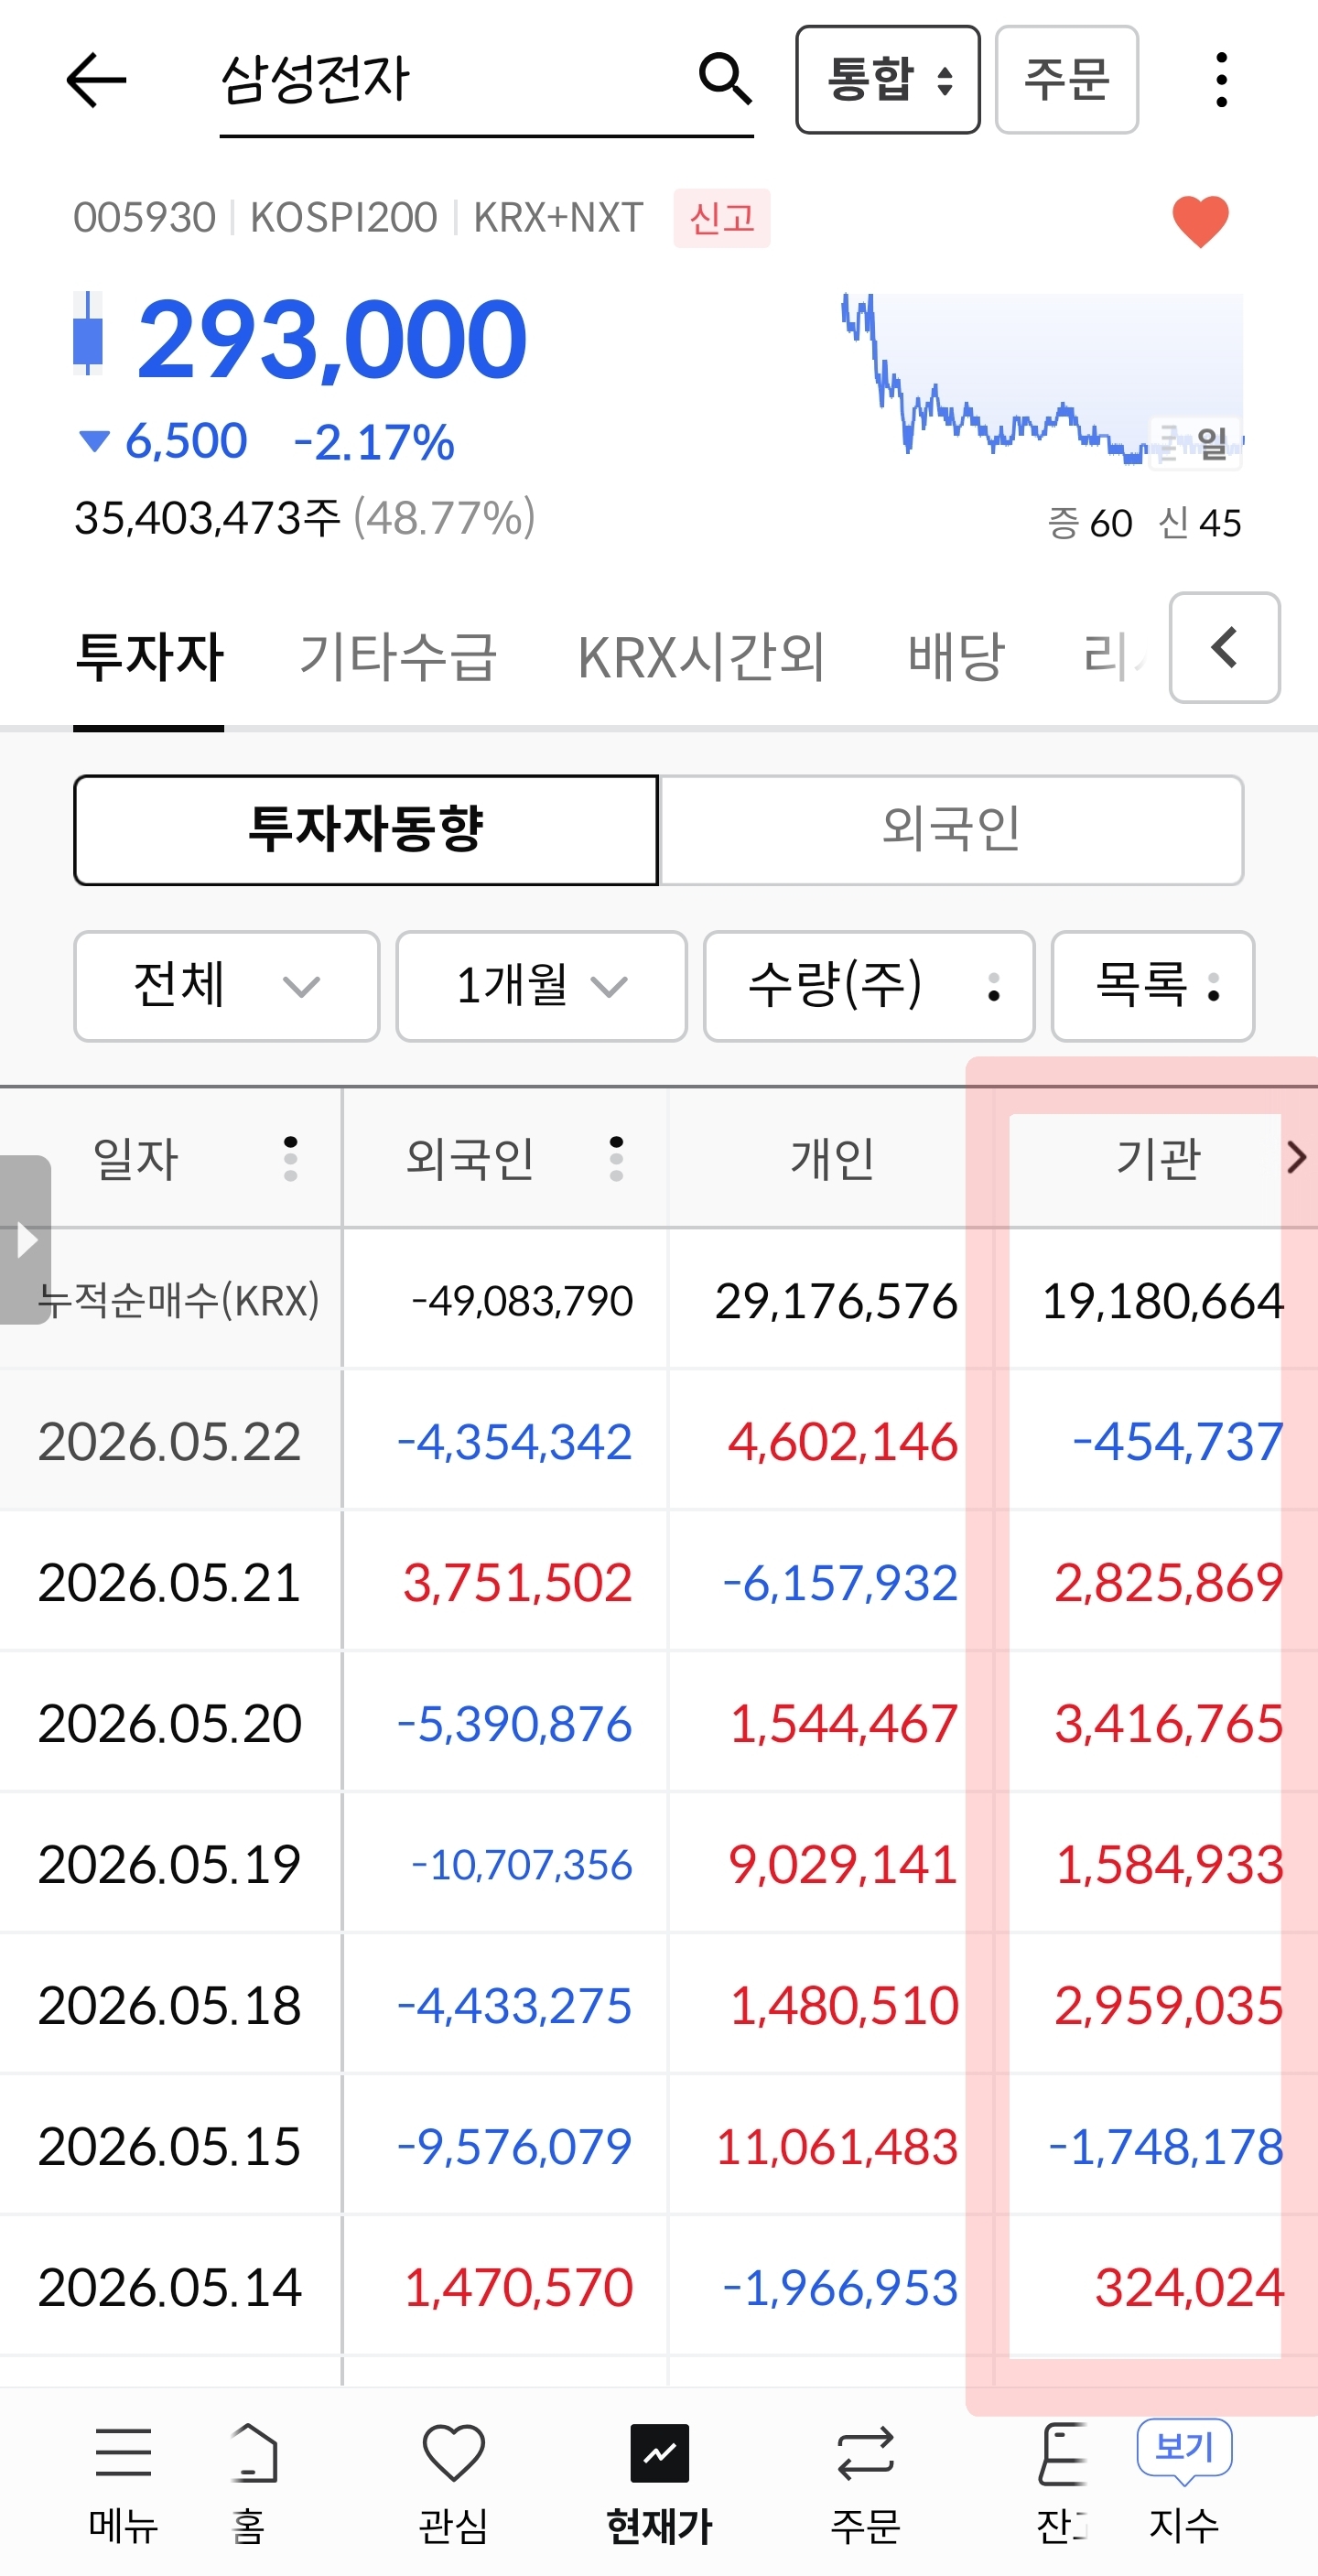Tap the candlestick icon beside the price
Image resolution: width=1318 pixels, height=2576 pixels.
tap(88, 334)
